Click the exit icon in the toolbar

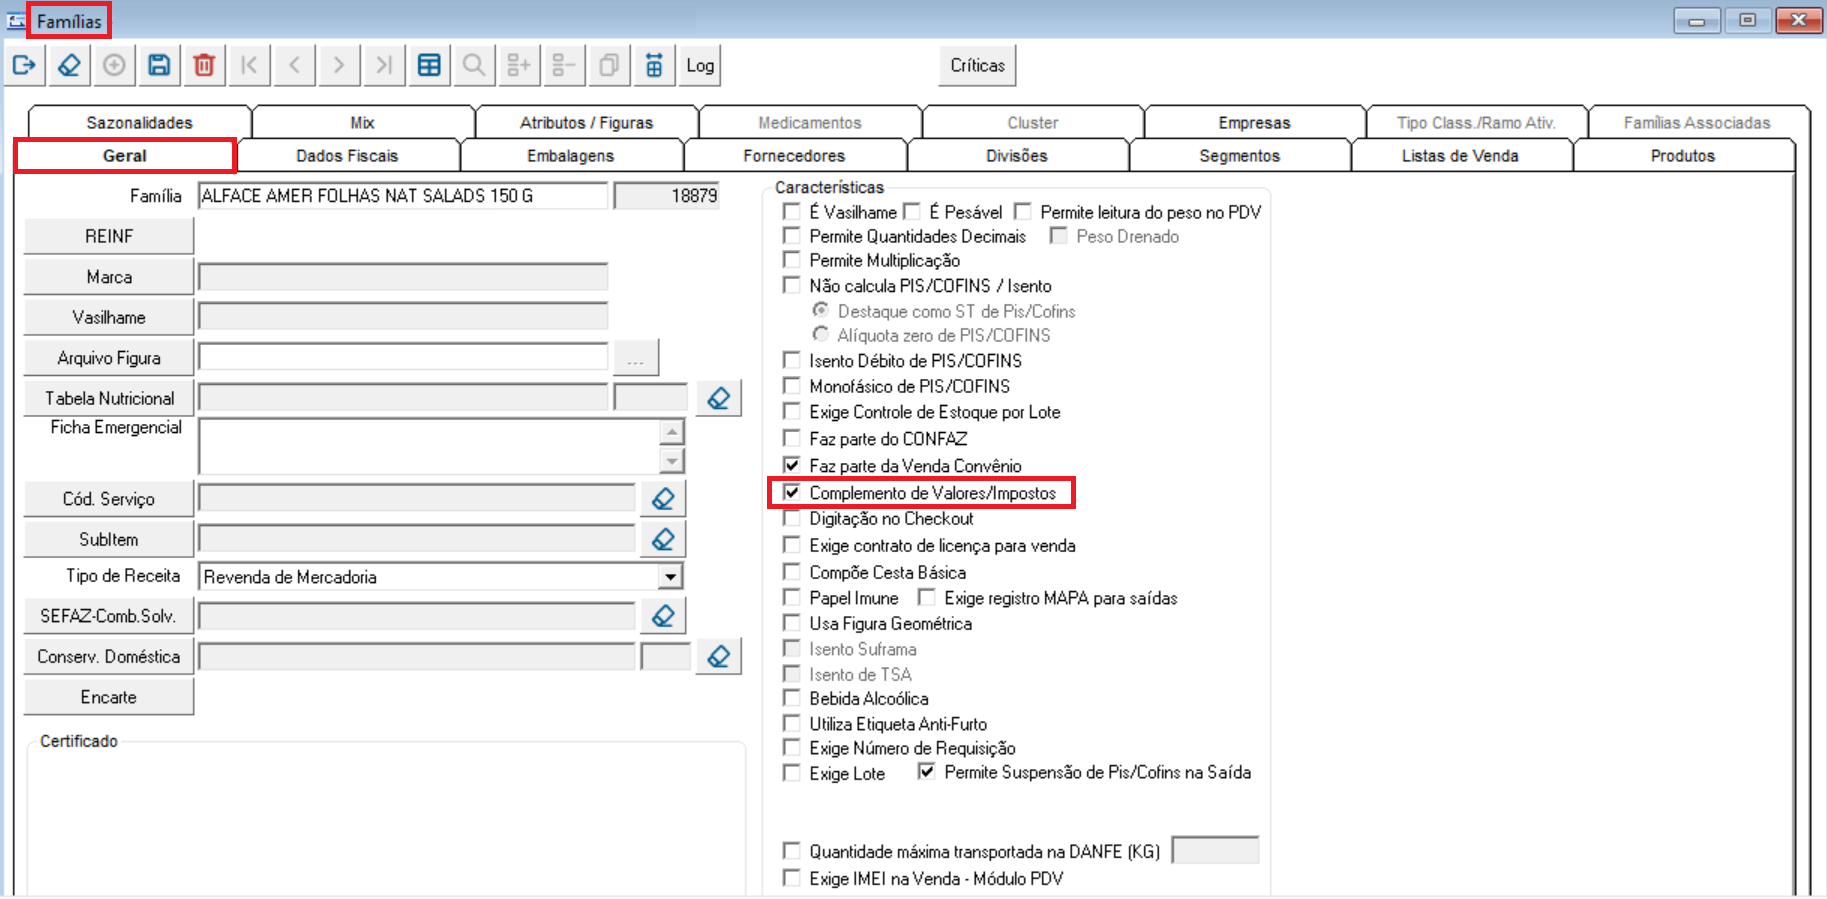pyautogui.click(x=24, y=66)
